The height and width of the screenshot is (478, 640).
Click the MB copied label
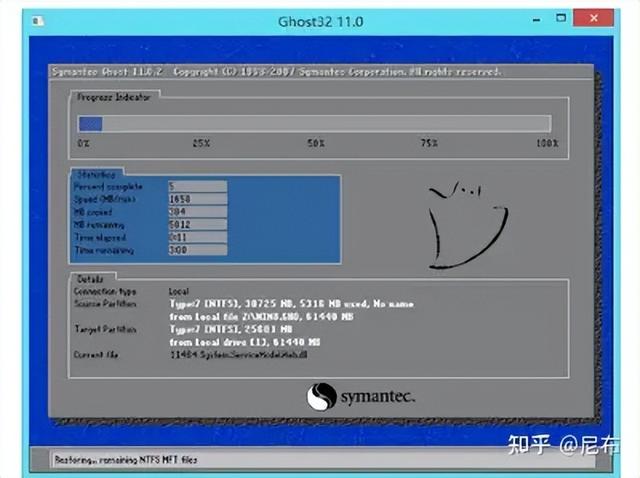pyautogui.click(x=93, y=212)
